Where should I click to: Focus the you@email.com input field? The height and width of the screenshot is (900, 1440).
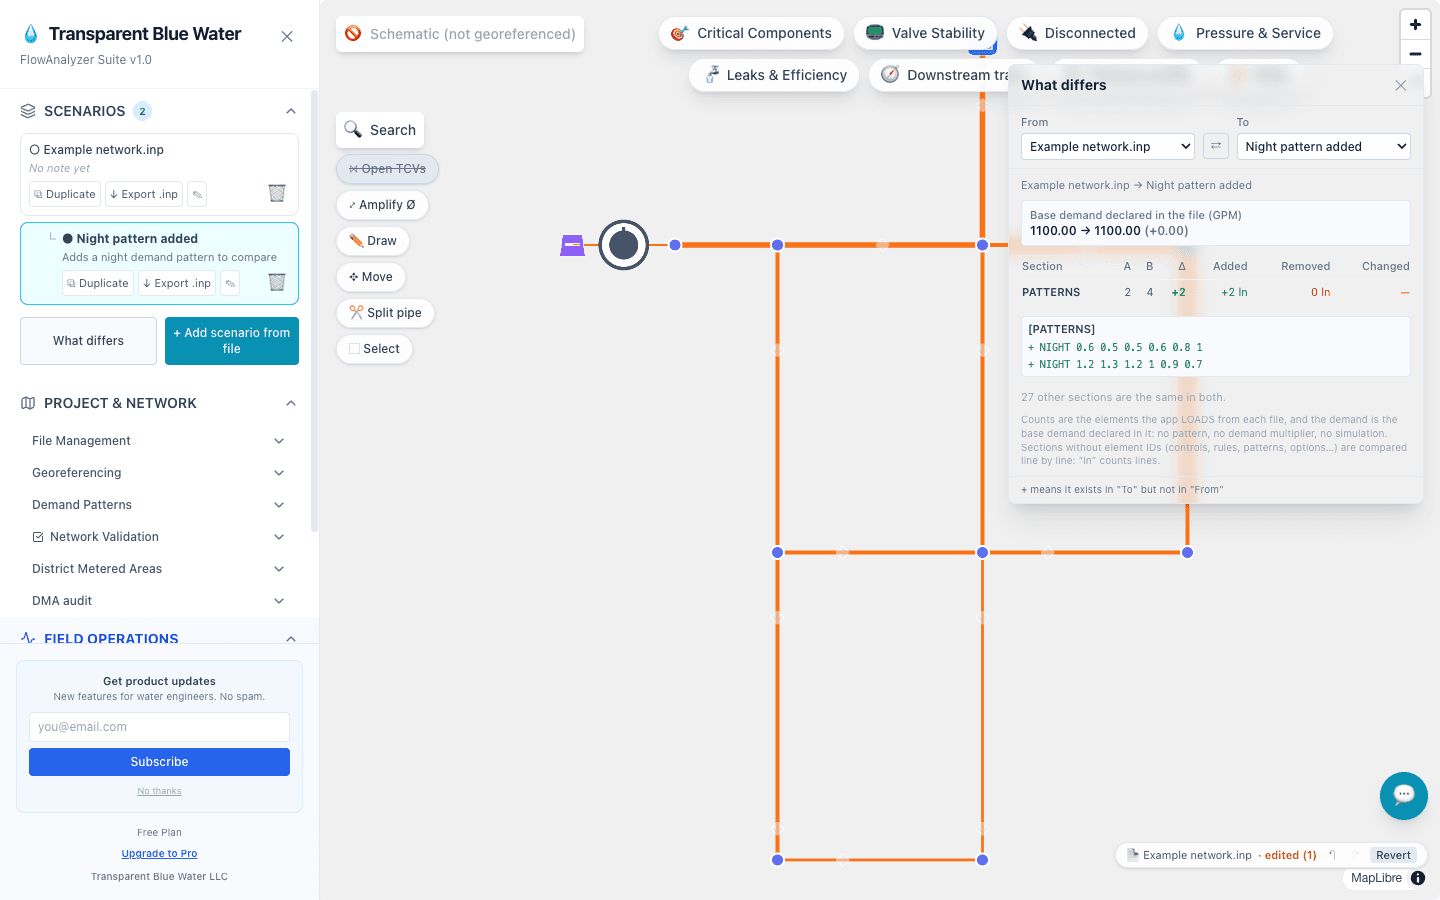point(159,727)
